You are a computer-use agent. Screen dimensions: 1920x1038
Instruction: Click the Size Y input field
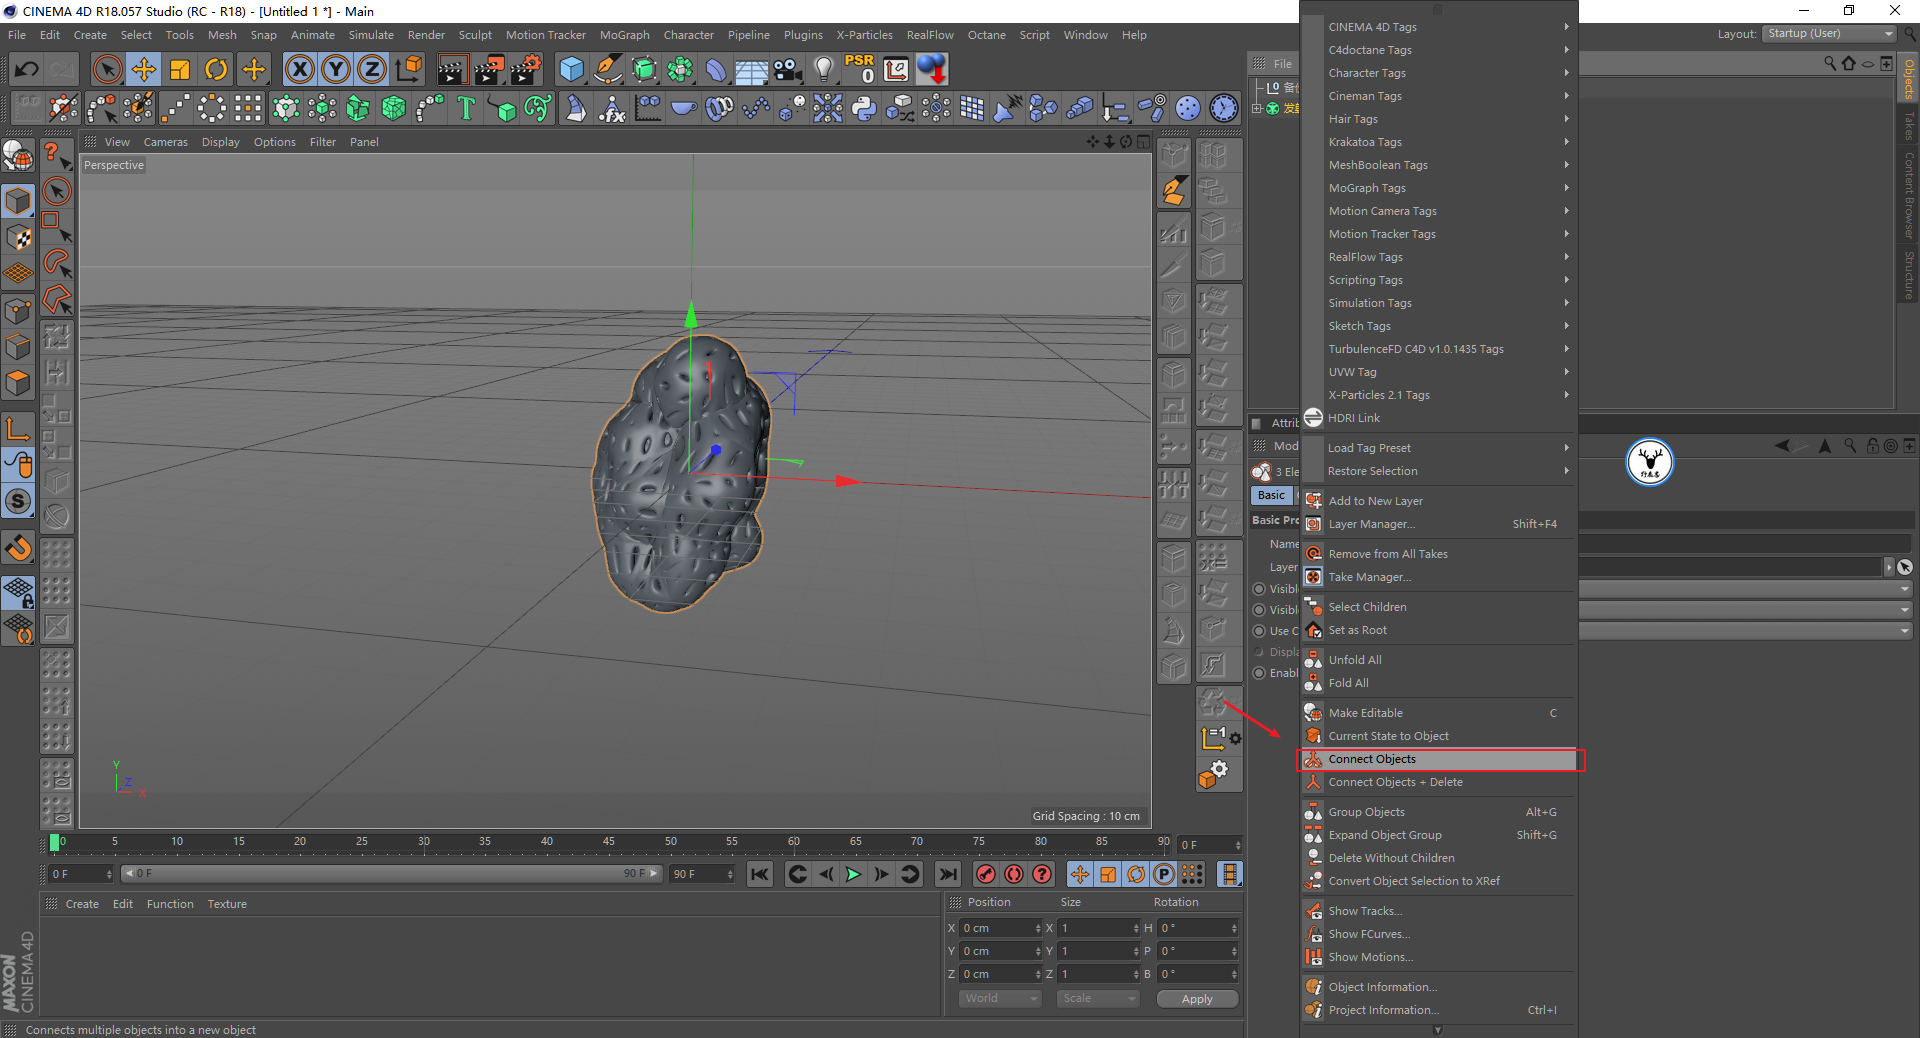1099,951
